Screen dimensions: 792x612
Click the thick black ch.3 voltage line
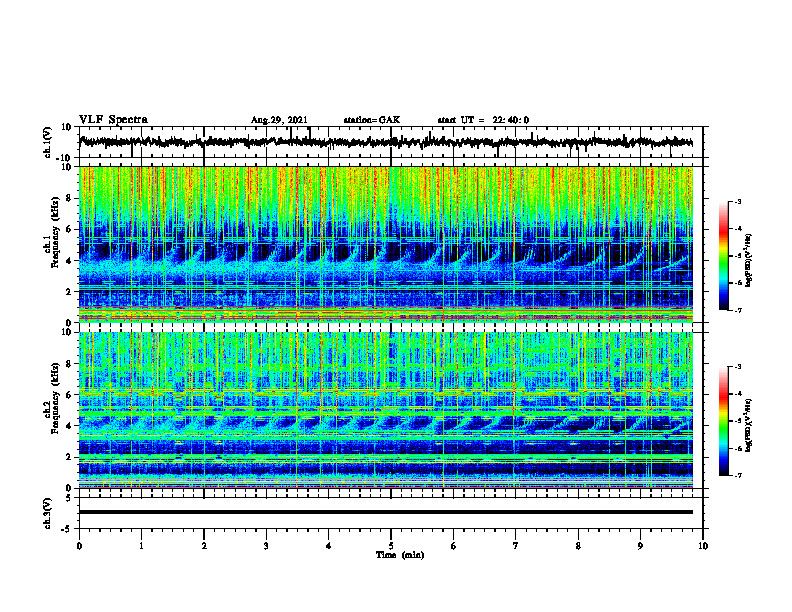tap(385, 512)
